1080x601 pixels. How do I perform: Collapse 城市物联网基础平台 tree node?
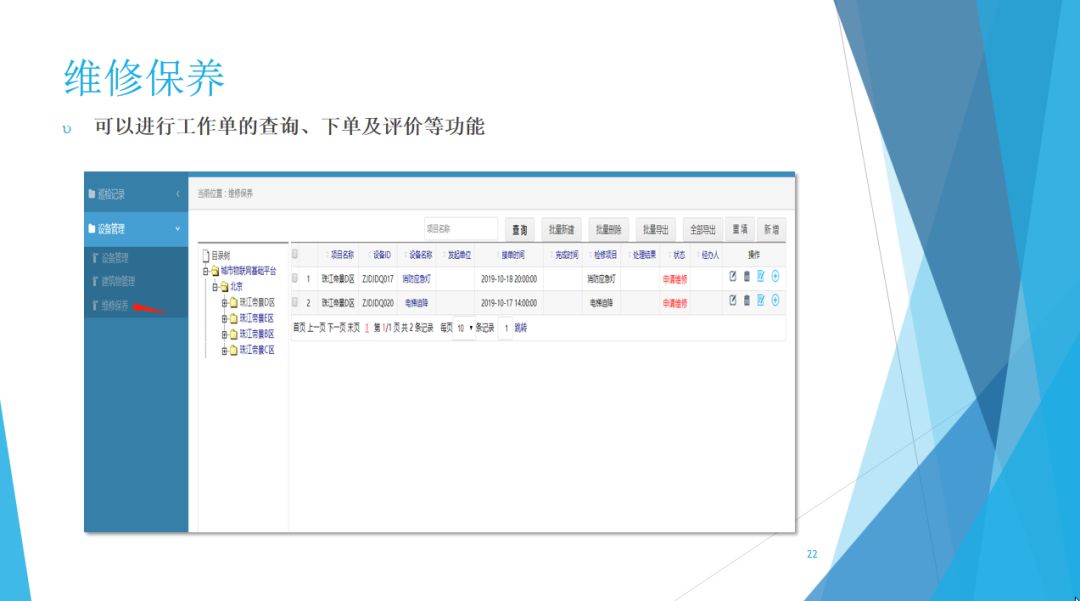pos(205,271)
